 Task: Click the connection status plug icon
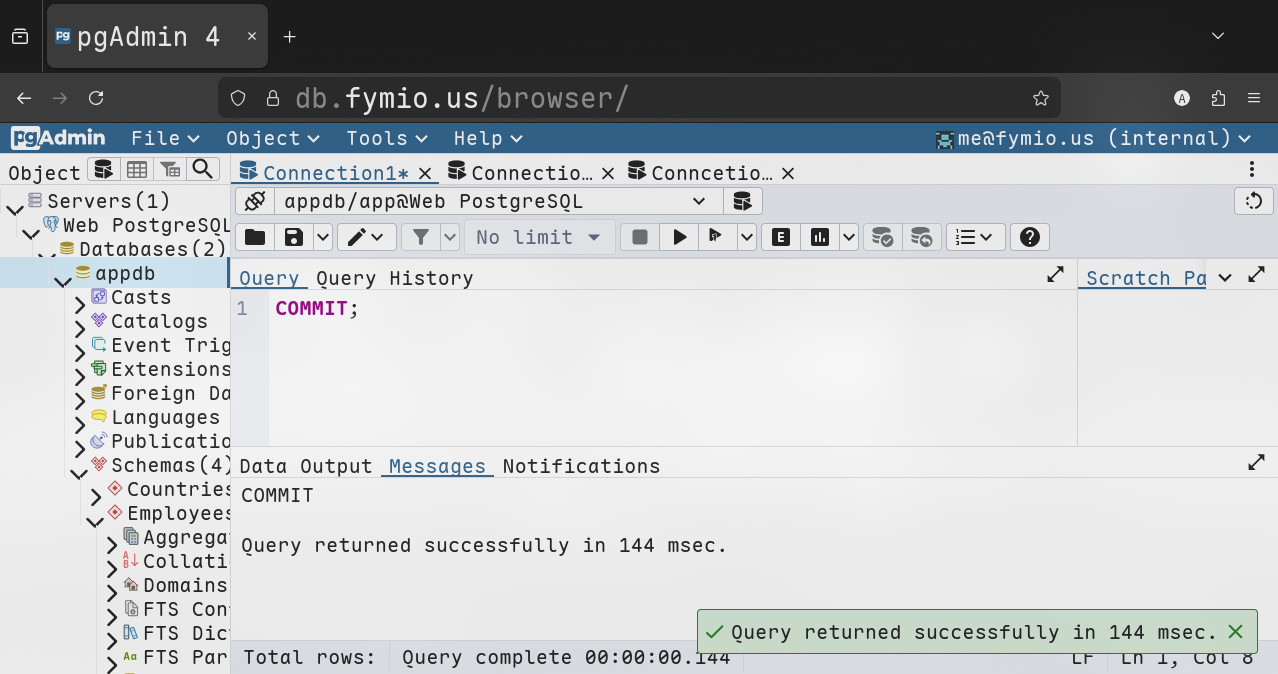(254, 201)
